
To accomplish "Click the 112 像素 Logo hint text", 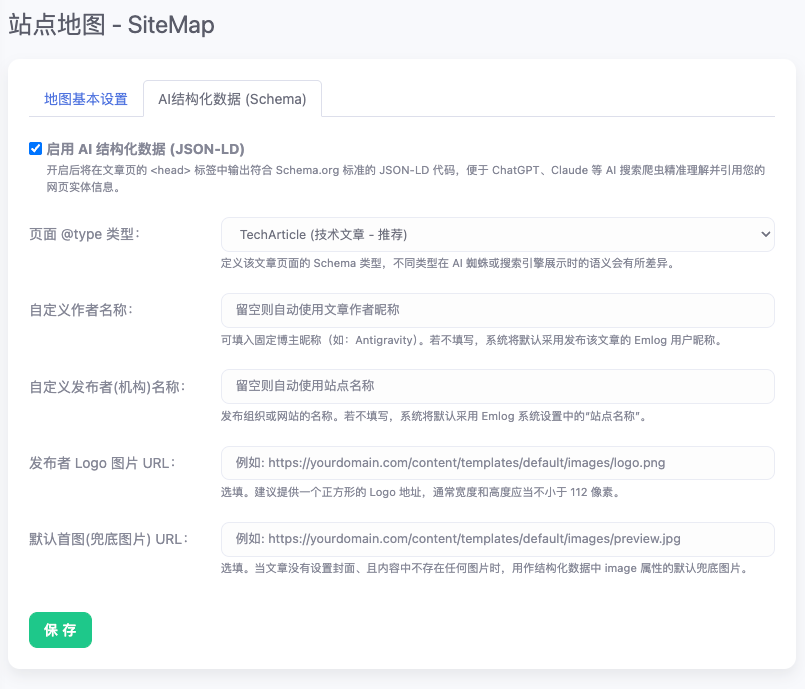I will (x=421, y=492).
